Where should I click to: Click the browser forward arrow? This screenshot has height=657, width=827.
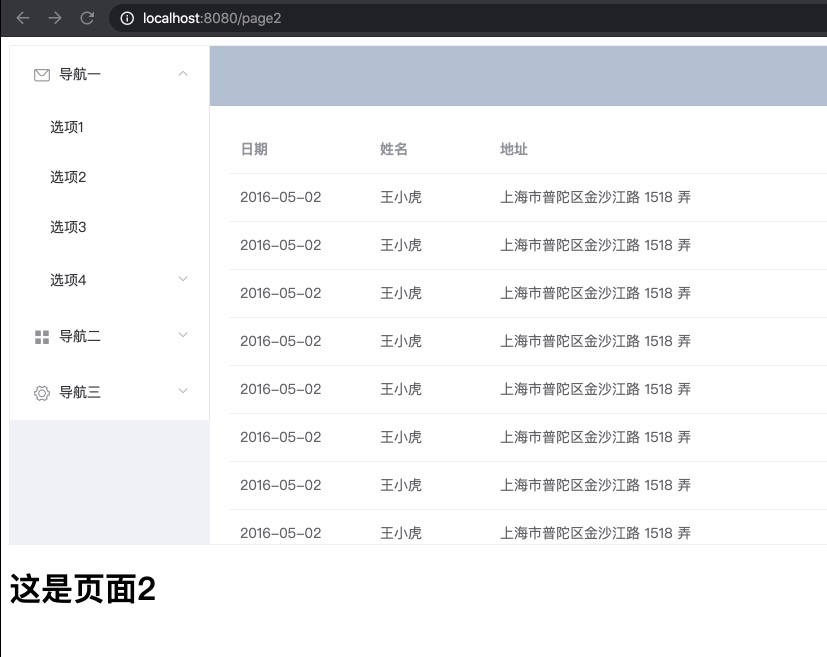55,18
